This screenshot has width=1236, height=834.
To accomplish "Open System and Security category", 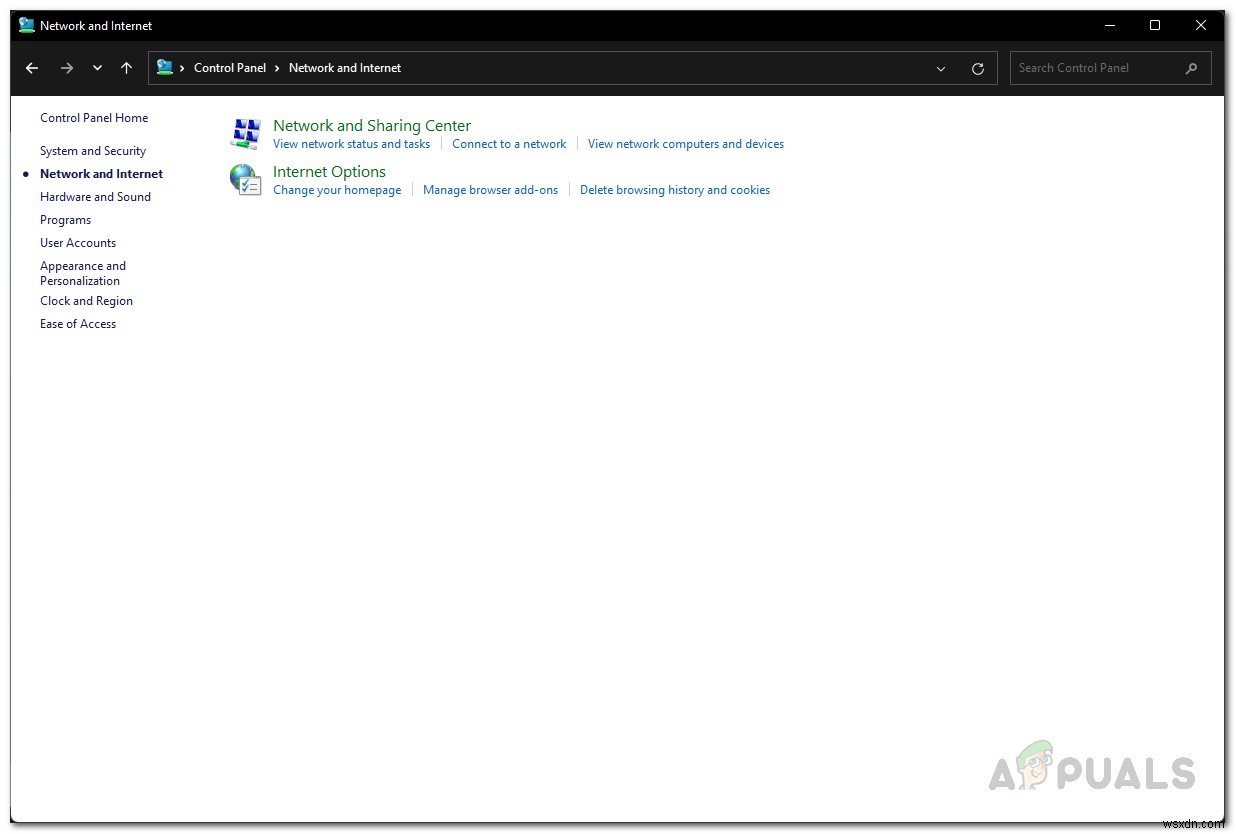I will click(x=92, y=150).
